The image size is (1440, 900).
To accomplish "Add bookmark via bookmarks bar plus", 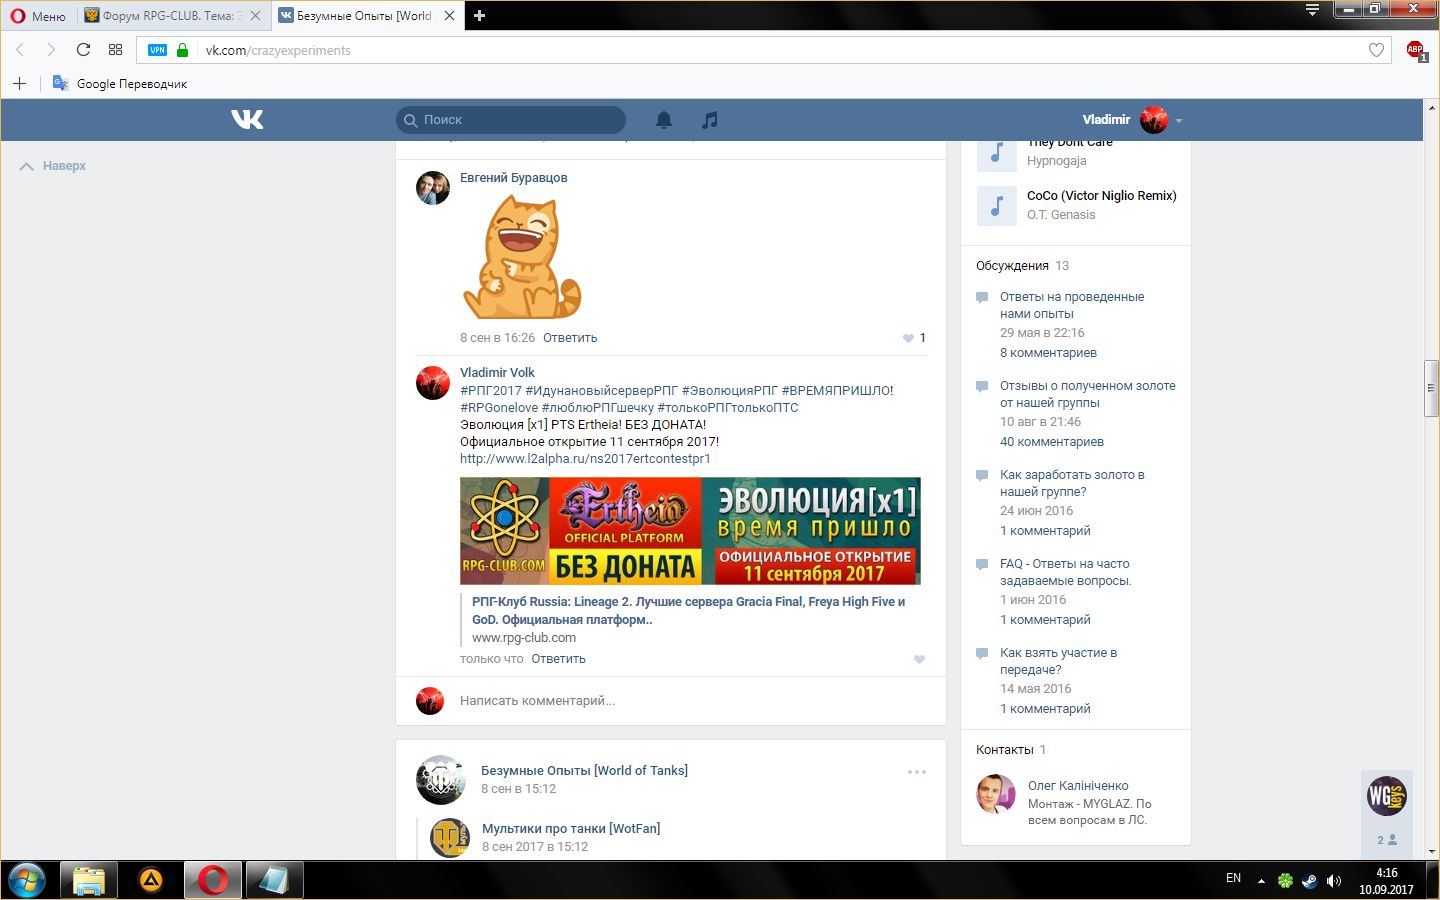I will [19, 83].
